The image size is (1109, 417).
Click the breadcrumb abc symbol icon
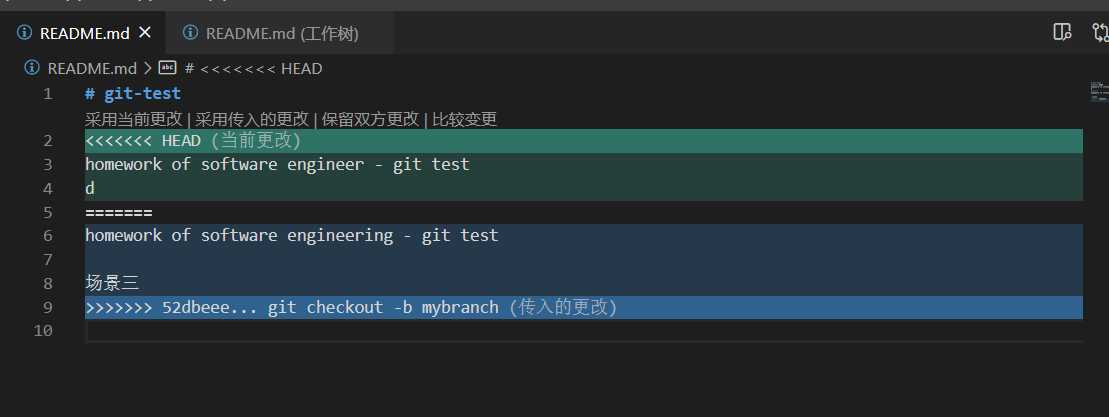167,68
